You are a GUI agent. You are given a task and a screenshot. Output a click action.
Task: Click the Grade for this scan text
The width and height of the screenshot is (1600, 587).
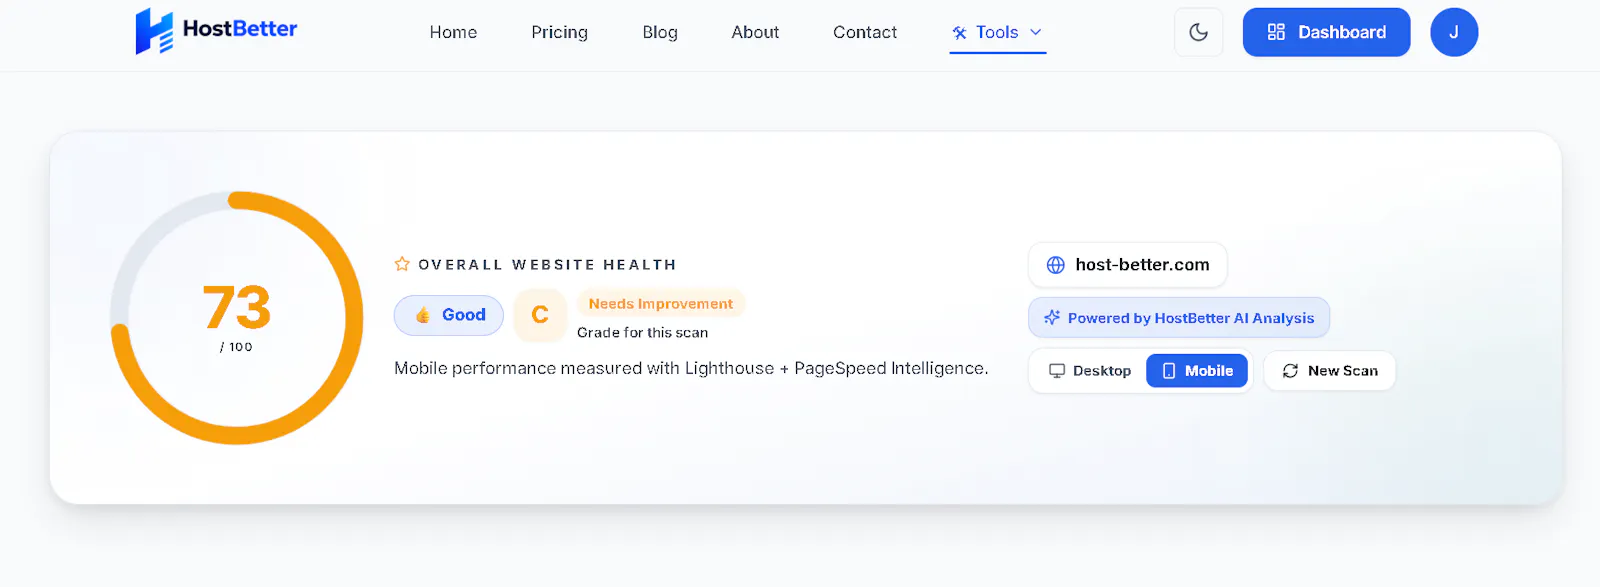pos(642,332)
